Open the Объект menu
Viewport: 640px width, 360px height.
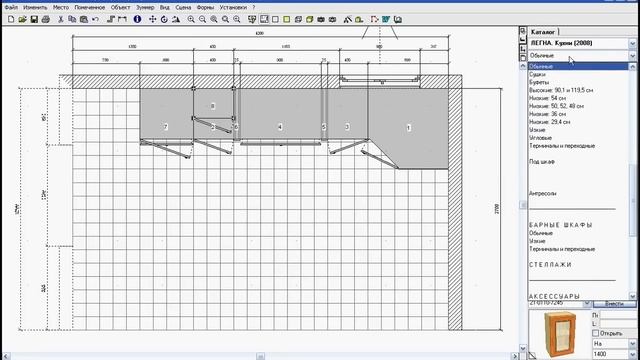click(120, 7)
